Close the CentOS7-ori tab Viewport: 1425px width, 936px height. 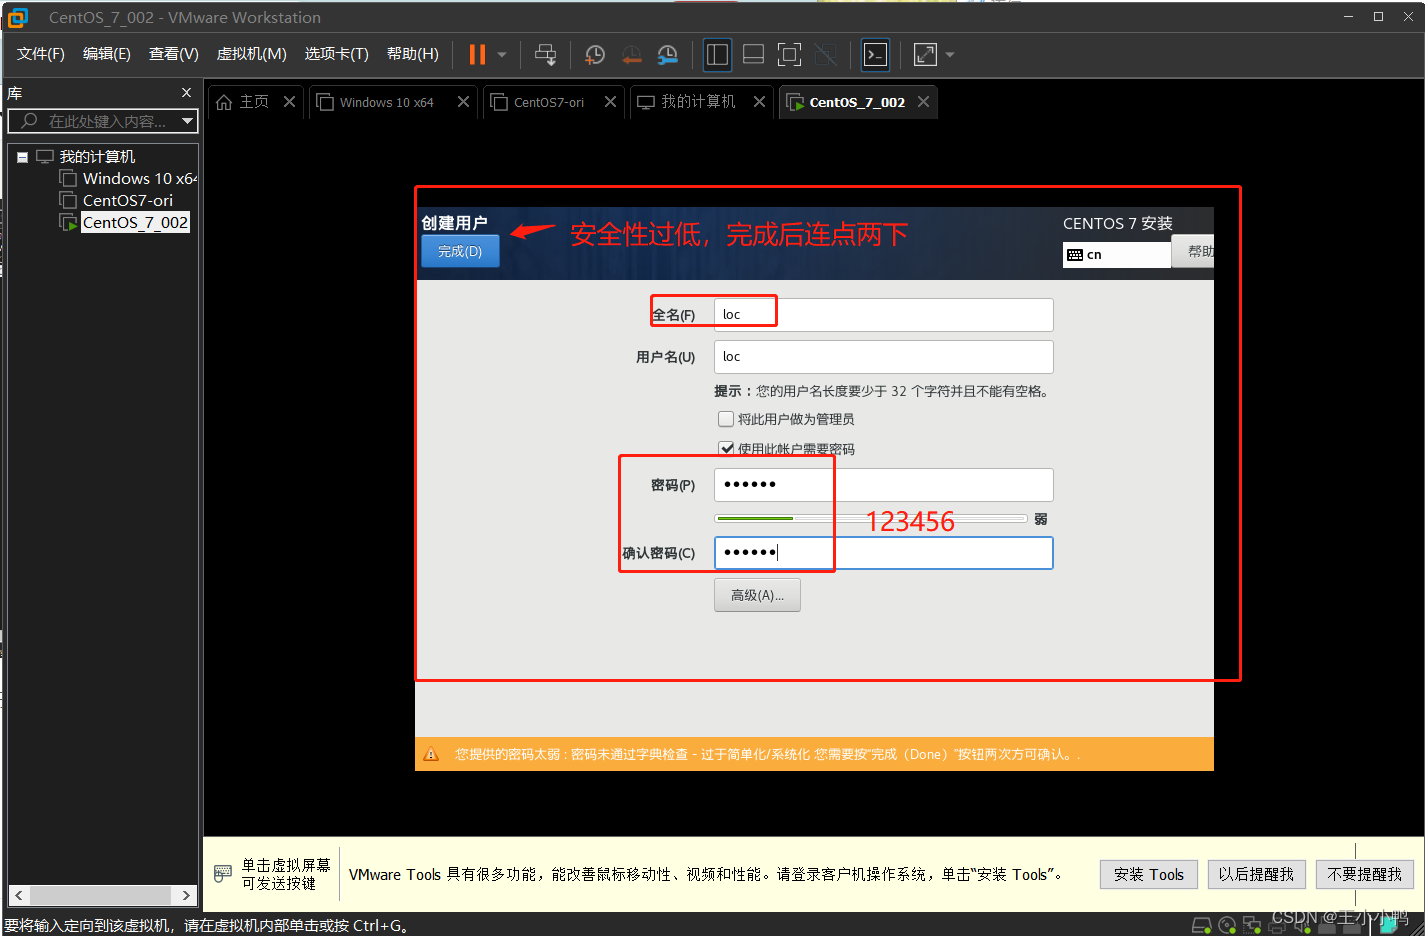point(610,102)
